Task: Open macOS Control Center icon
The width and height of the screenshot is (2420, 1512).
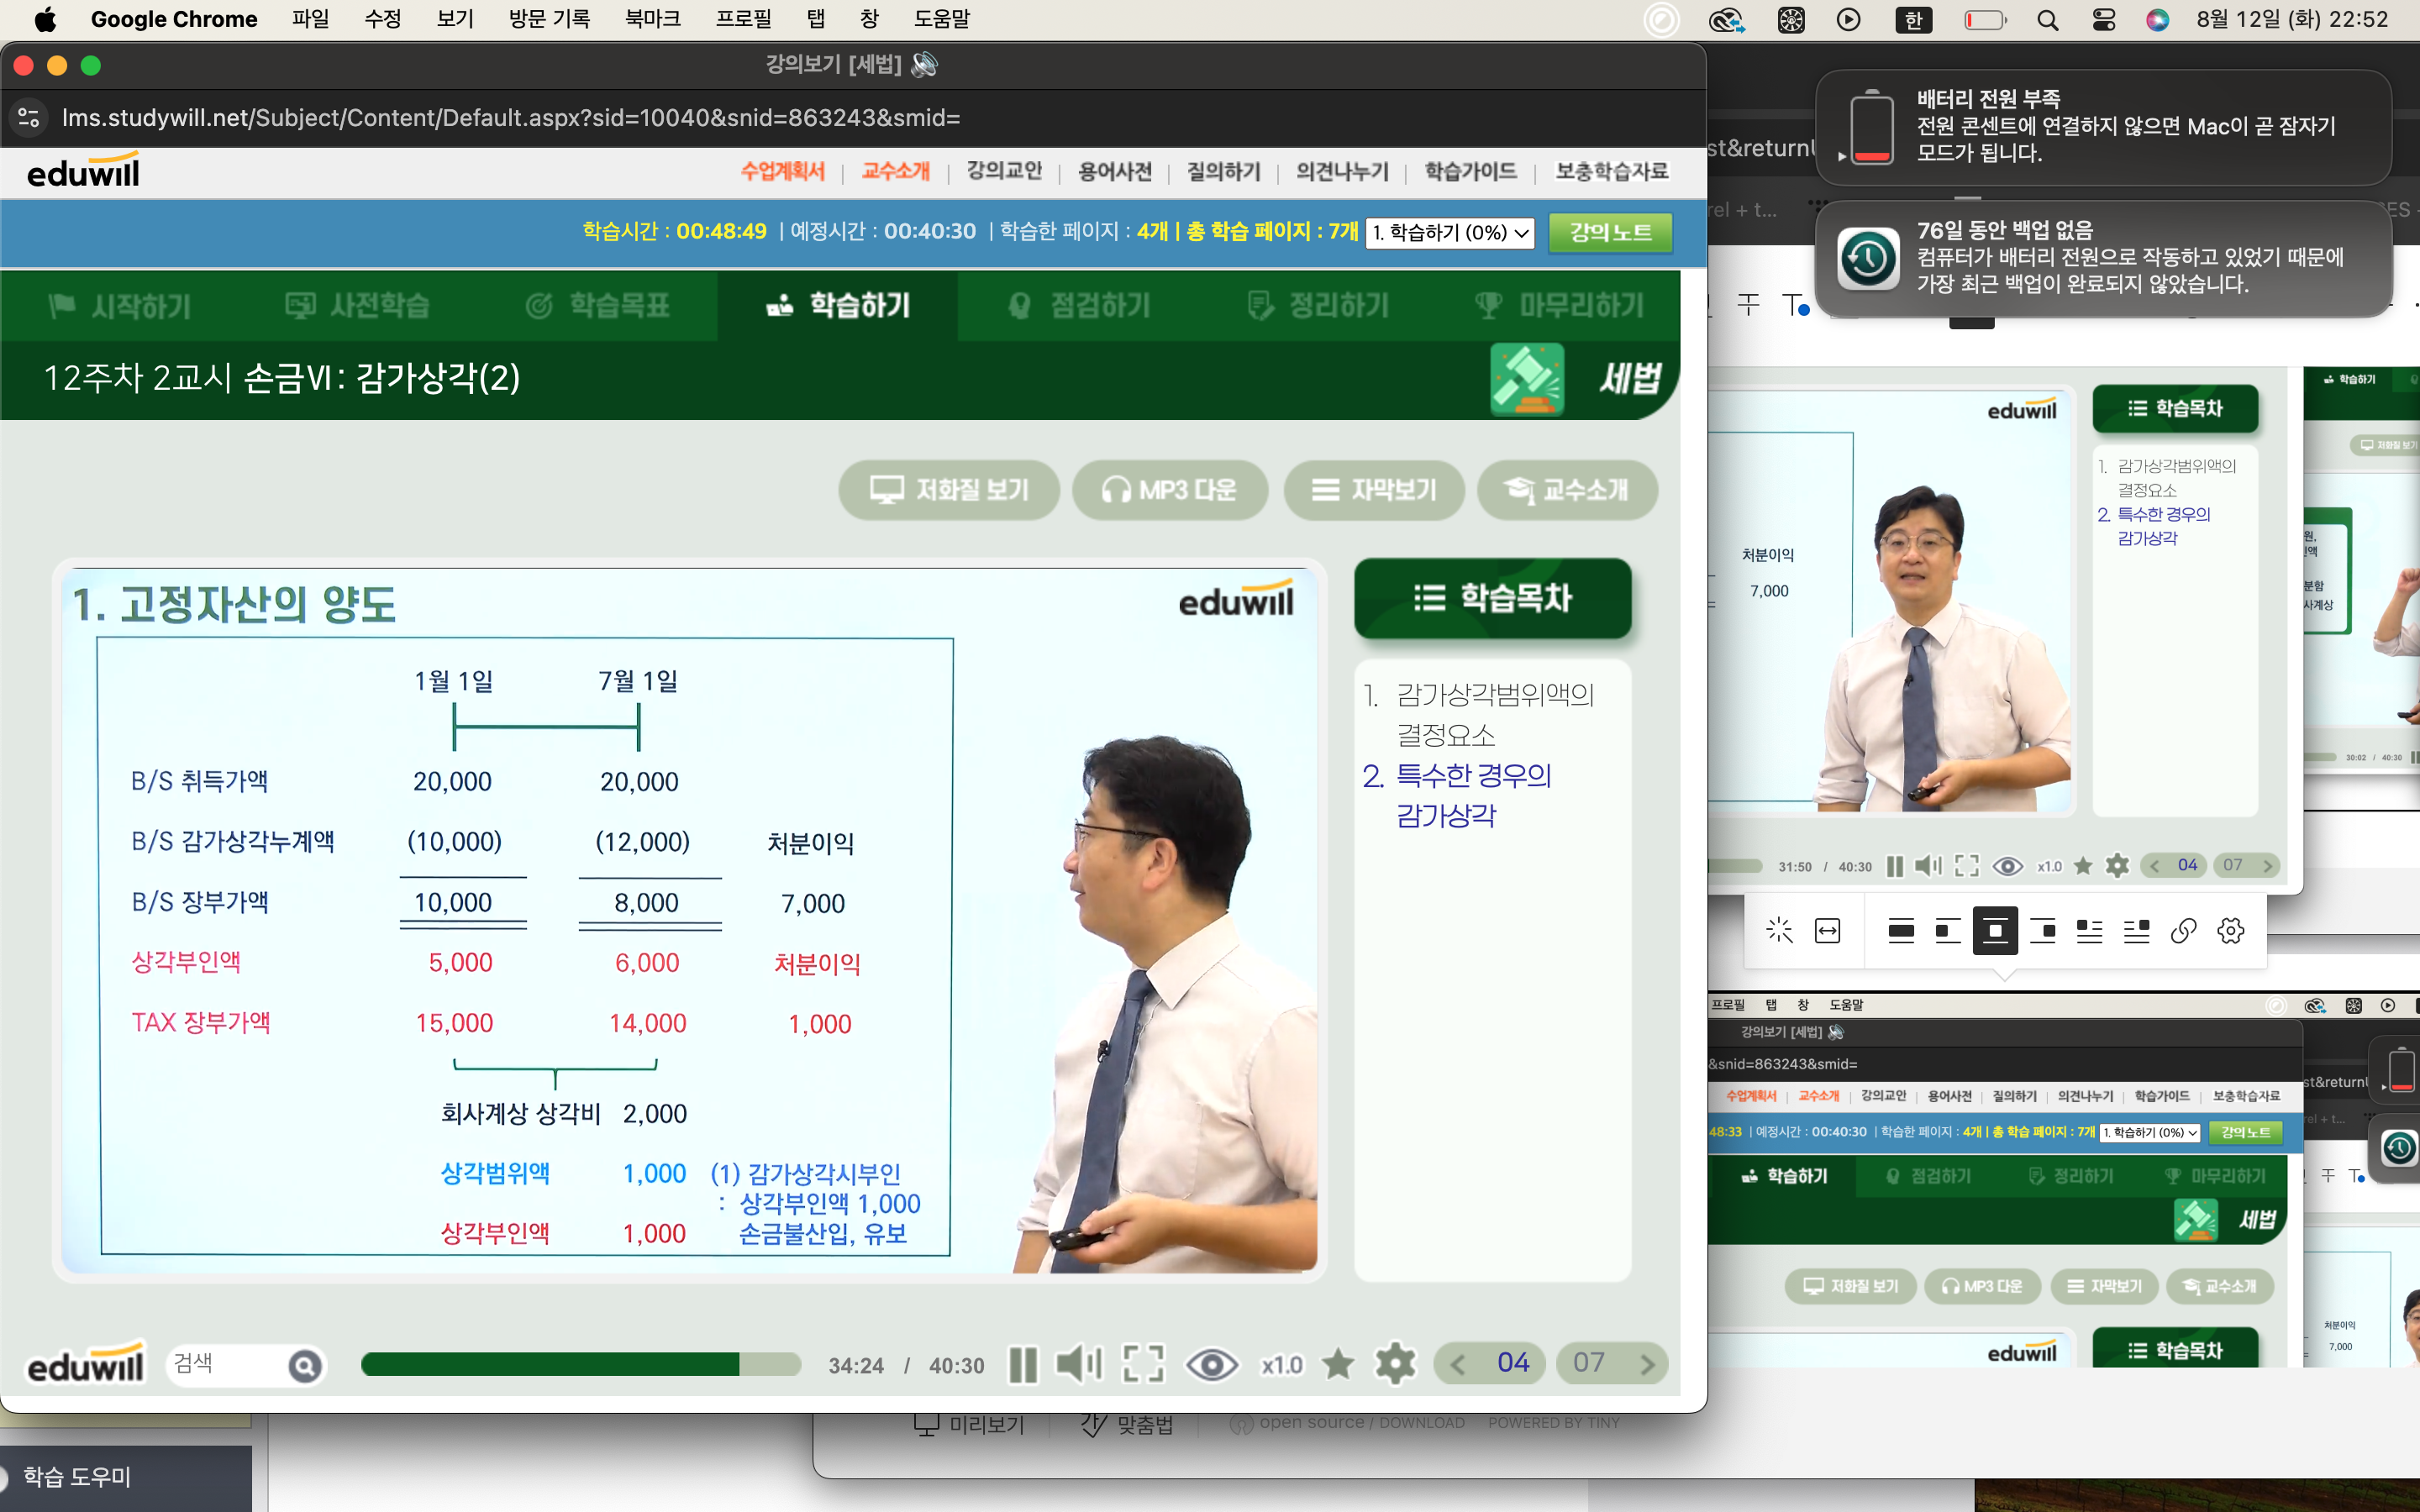Action: point(2103,19)
